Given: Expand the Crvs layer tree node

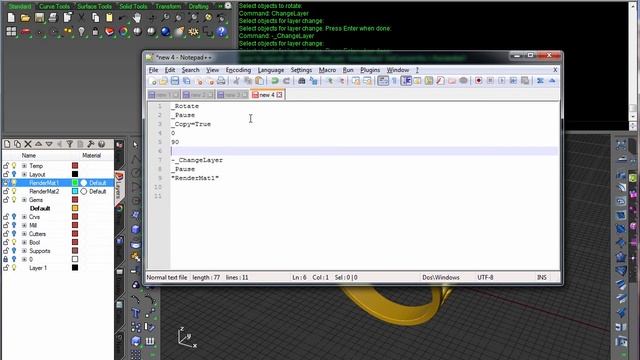Looking at the screenshot, I should (x=24, y=217).
